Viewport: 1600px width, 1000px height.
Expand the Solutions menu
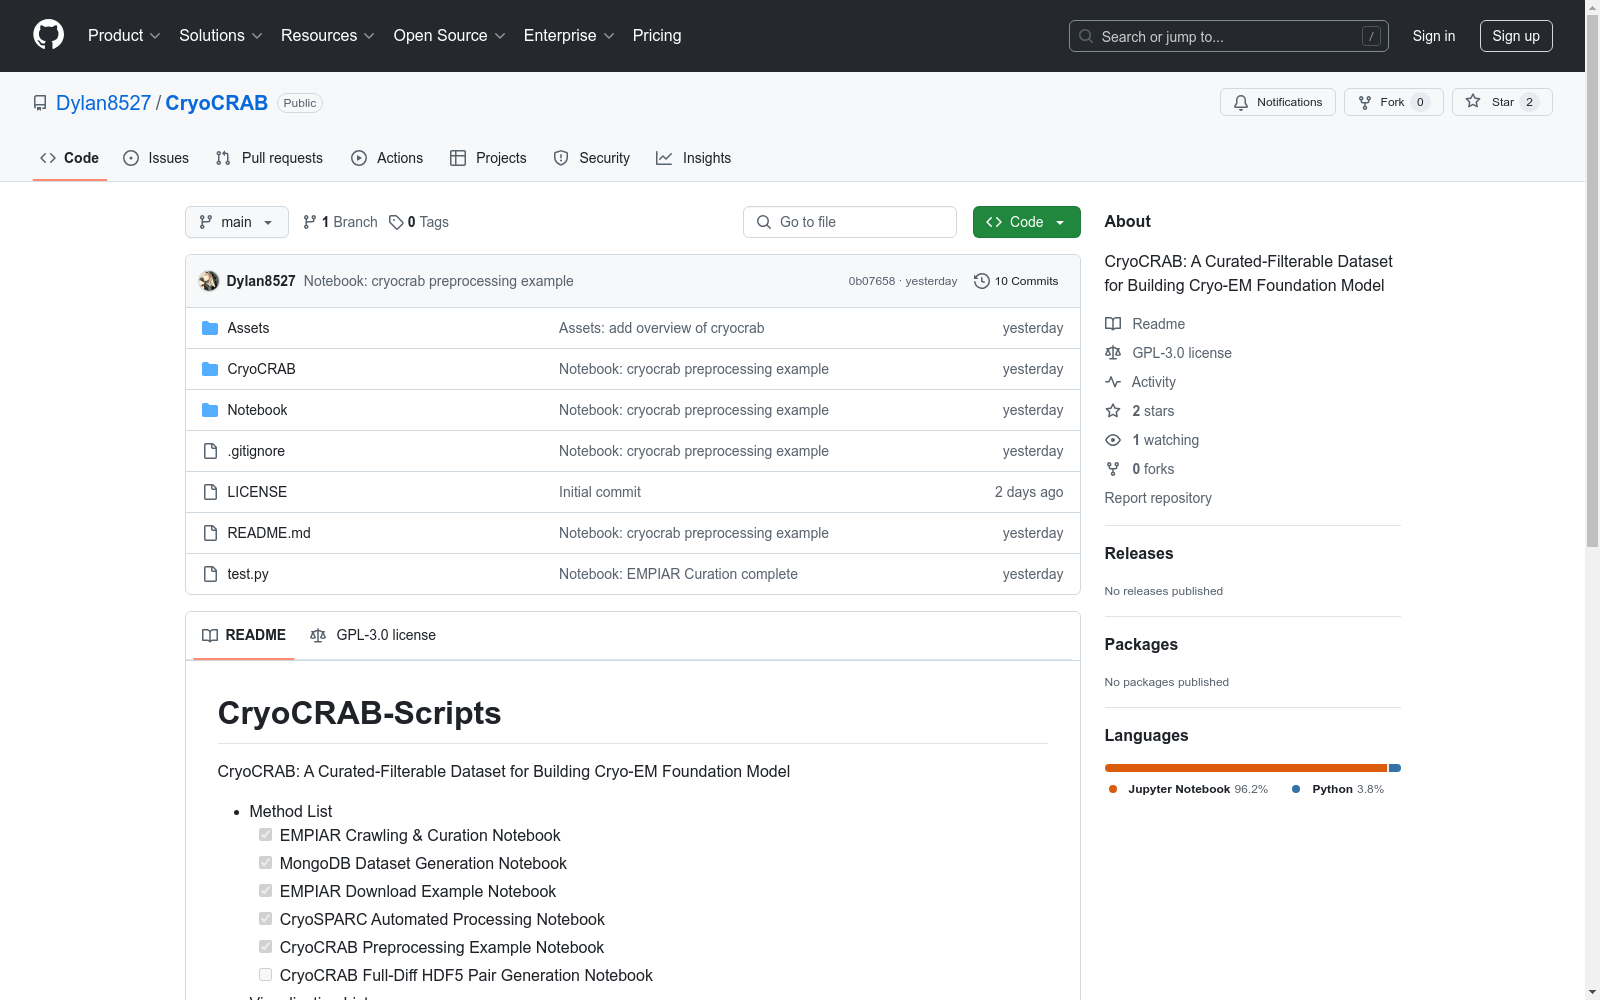[x=221, y=36]
